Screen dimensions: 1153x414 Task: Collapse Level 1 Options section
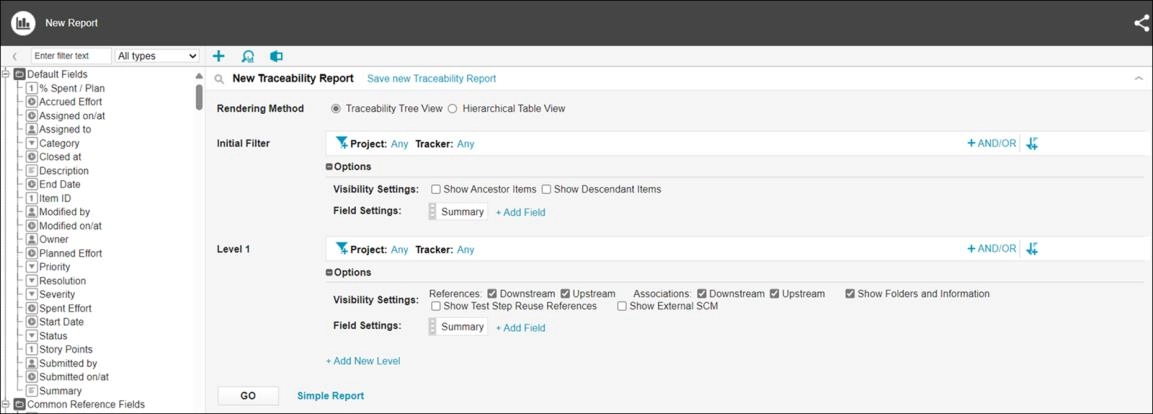329,273
